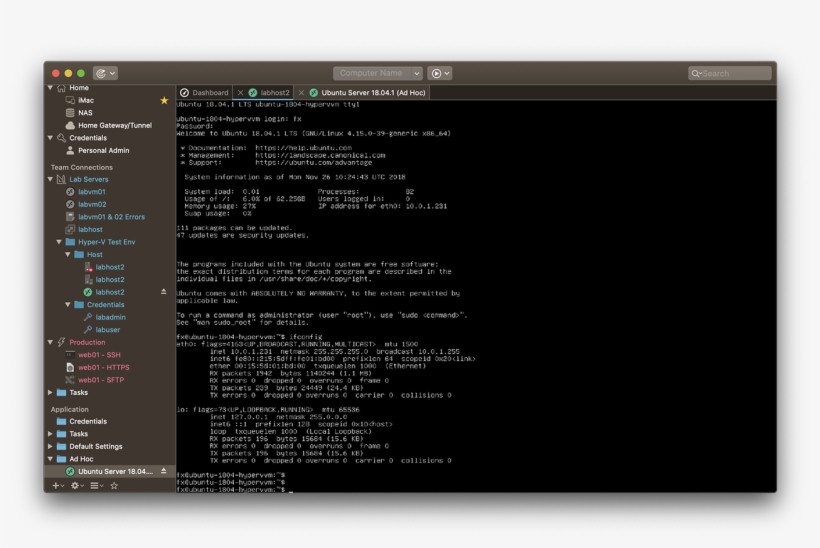Click https://landscape.canonical.com in terminal
This screenshot has height=548, width=820.
tap(320, 155)
